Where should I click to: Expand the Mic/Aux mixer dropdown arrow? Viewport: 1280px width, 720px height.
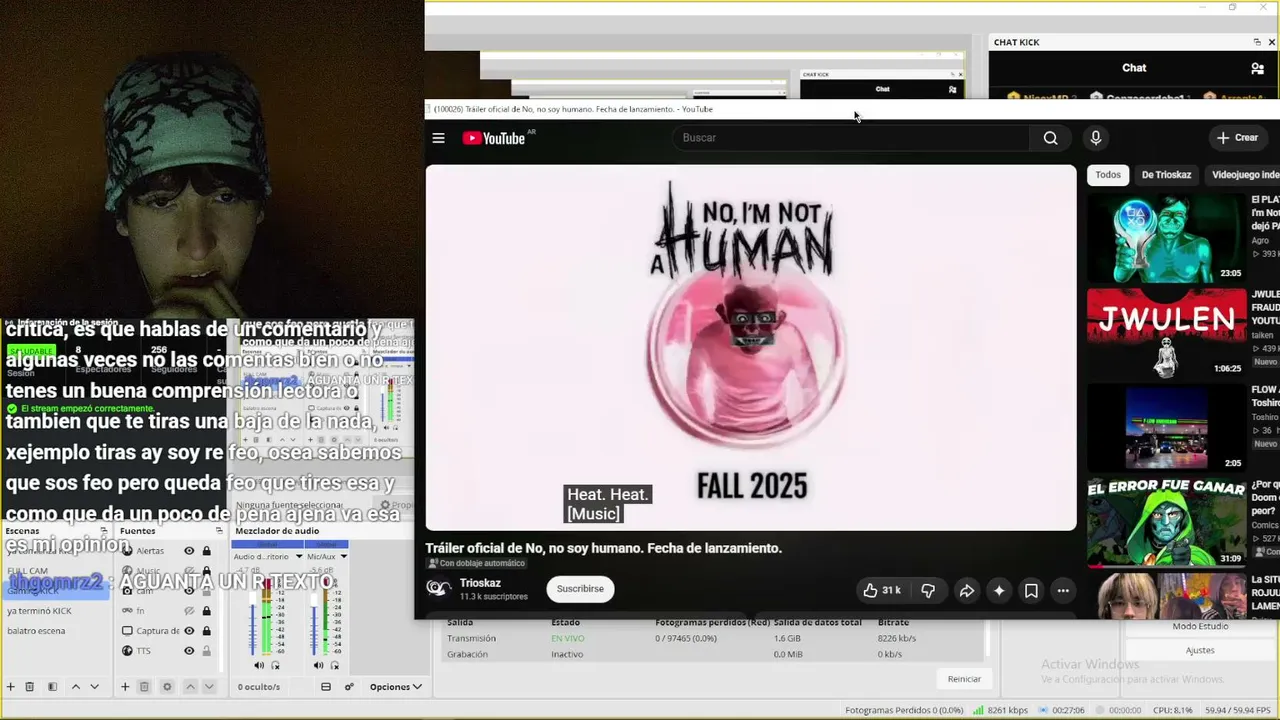click(x=343, y=557)
